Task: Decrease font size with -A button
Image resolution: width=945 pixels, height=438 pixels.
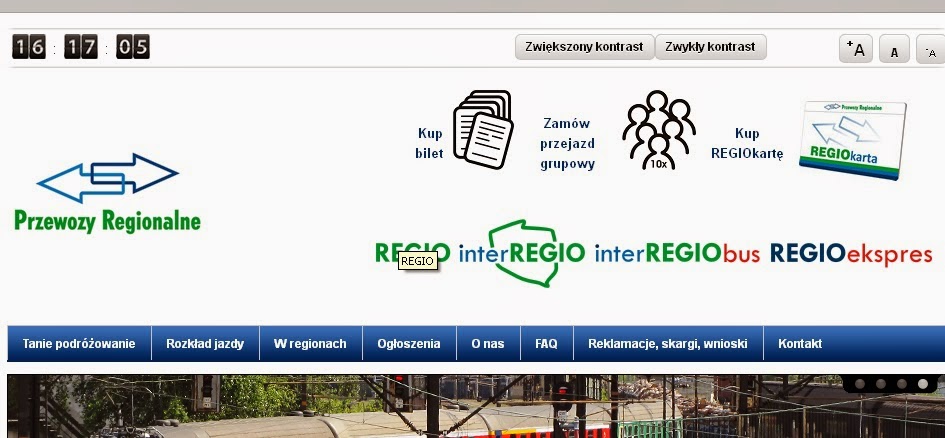Action: pyautogui.click(x=931, y=49)
